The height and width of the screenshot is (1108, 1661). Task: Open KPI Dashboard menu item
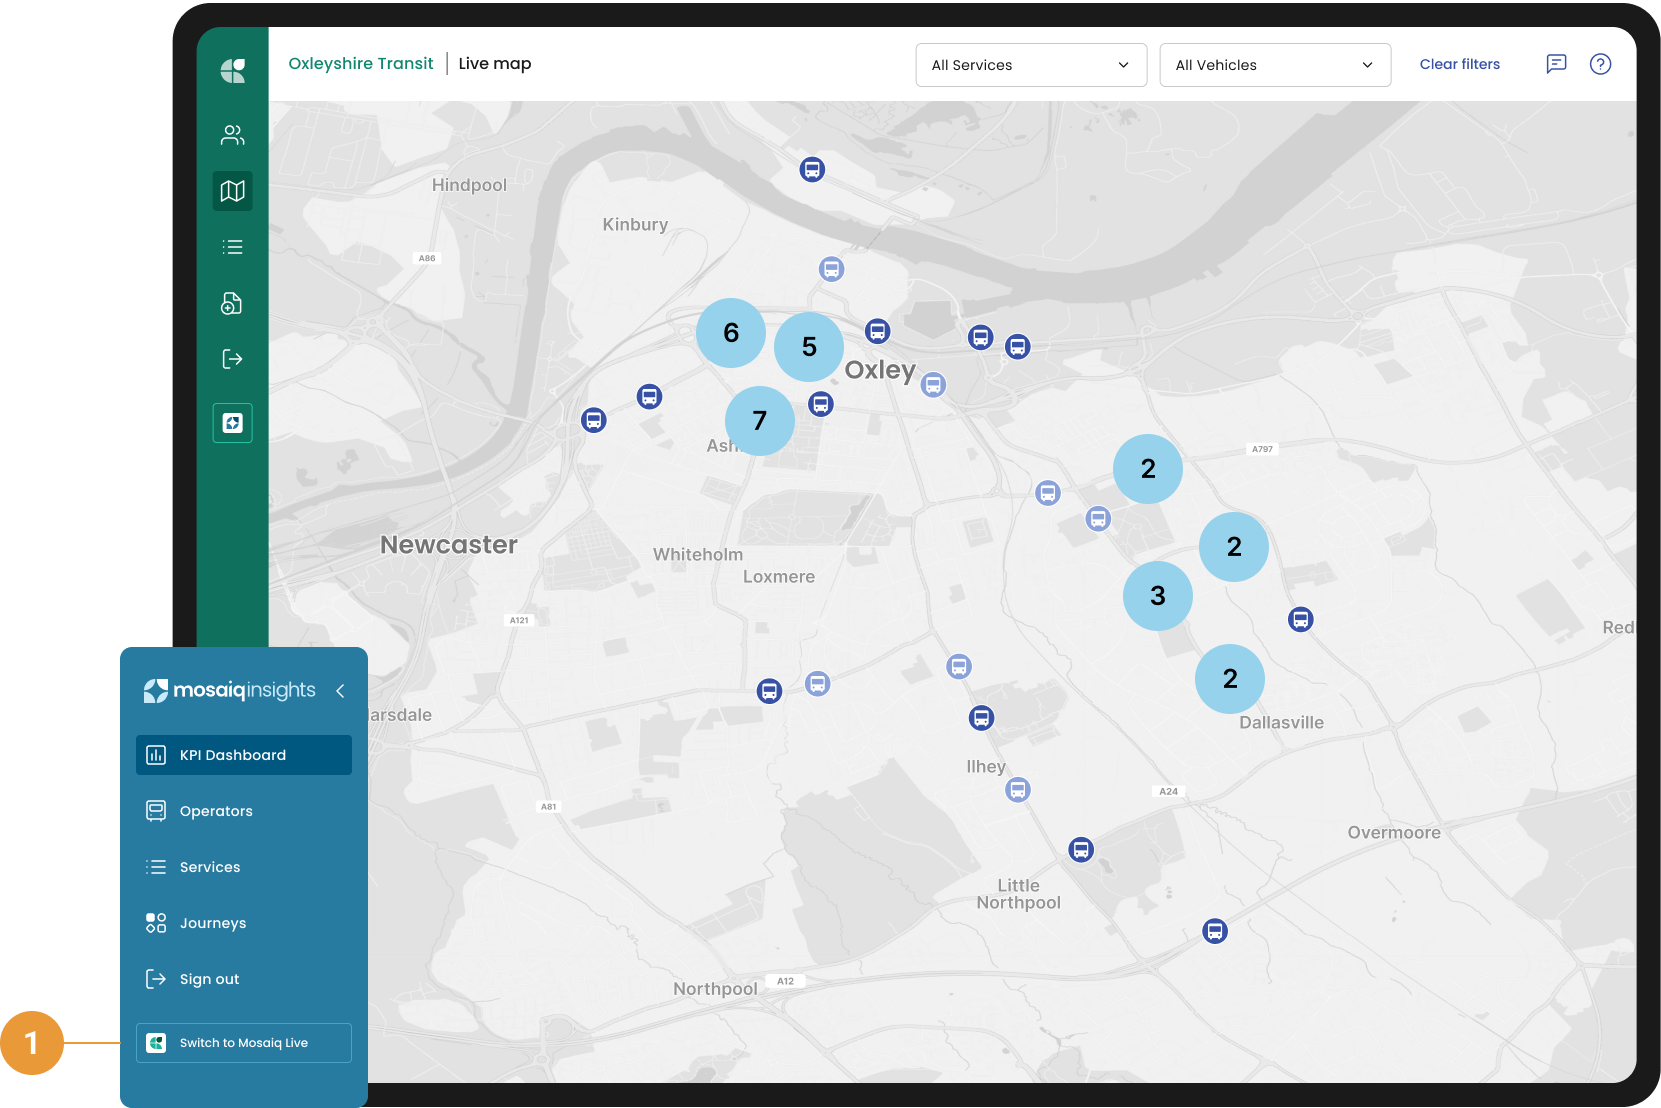tap(244, 755)
